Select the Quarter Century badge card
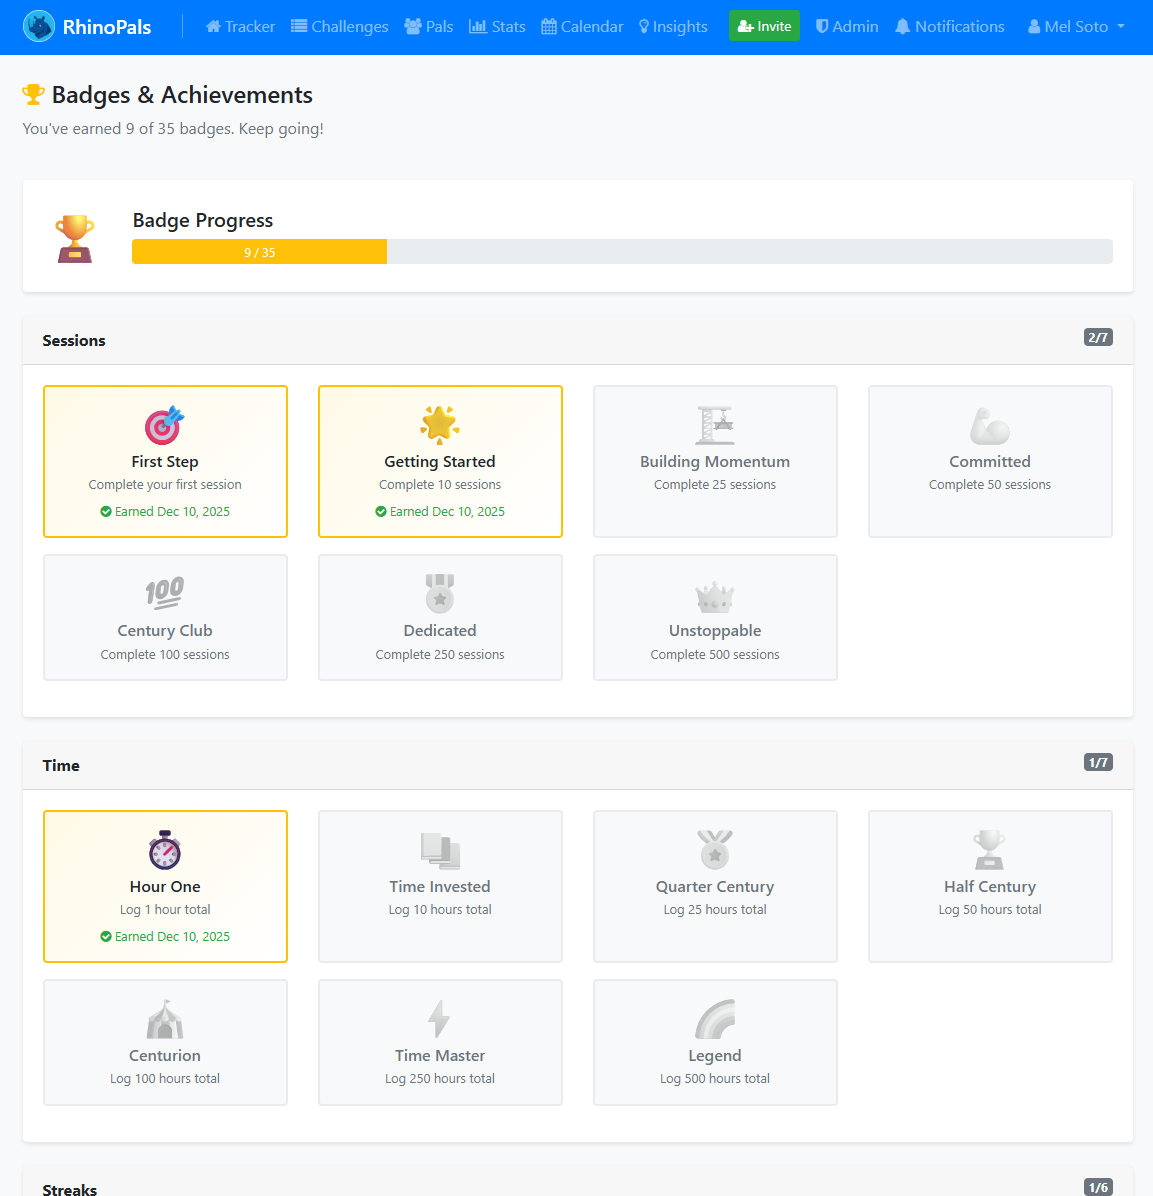 pos(715,886)
